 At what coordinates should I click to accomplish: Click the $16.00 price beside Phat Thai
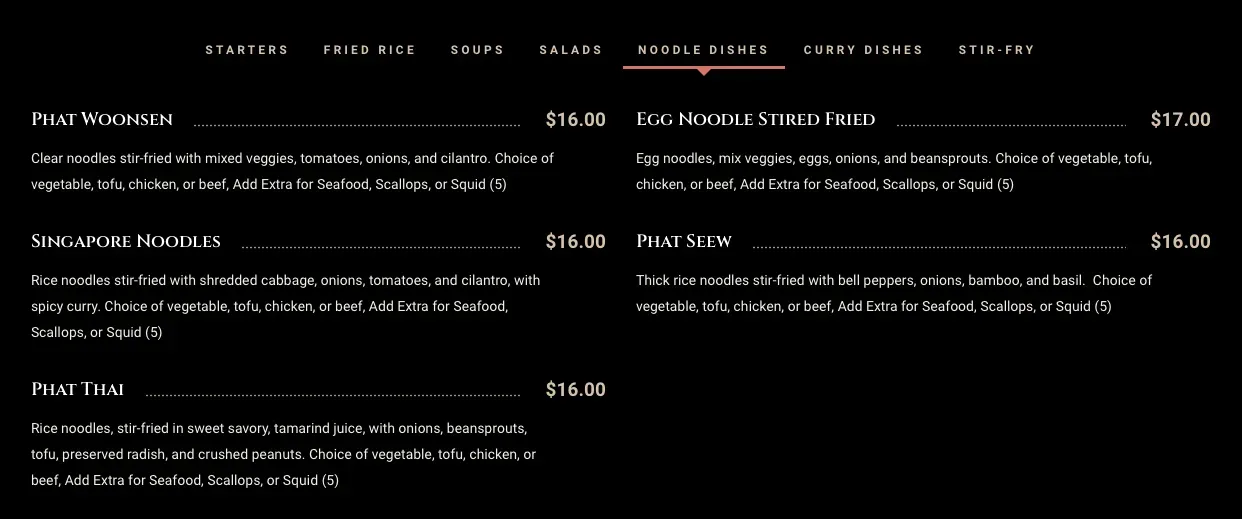tap(576, 390)
